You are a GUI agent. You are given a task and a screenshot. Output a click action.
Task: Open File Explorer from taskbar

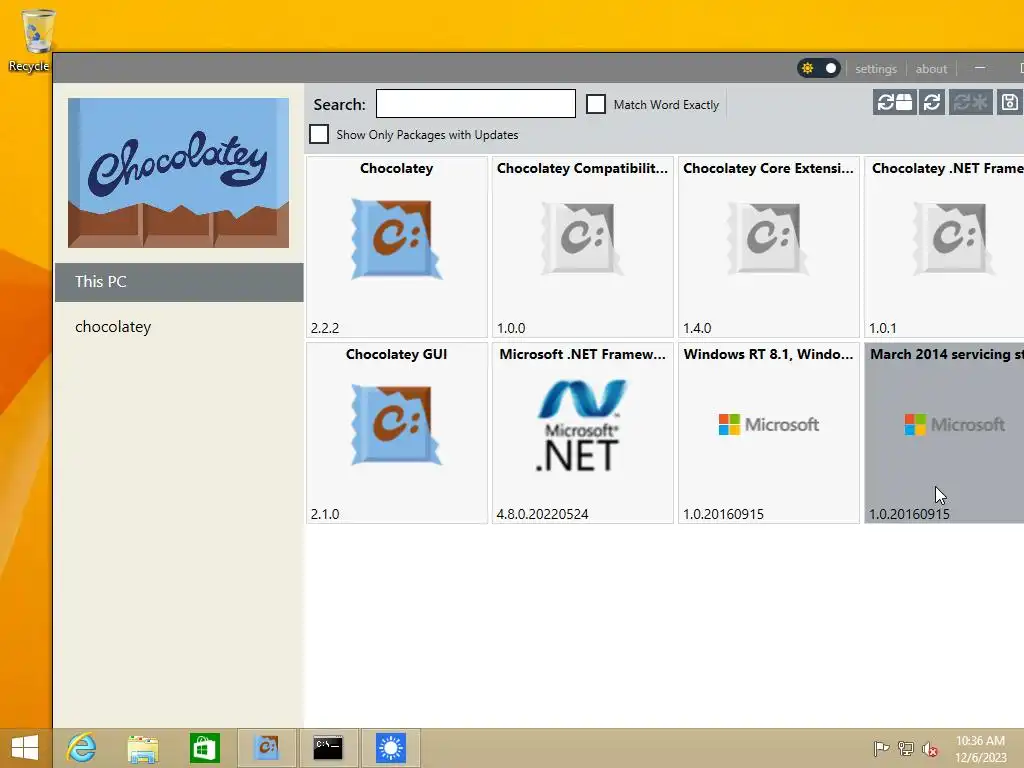143,748
